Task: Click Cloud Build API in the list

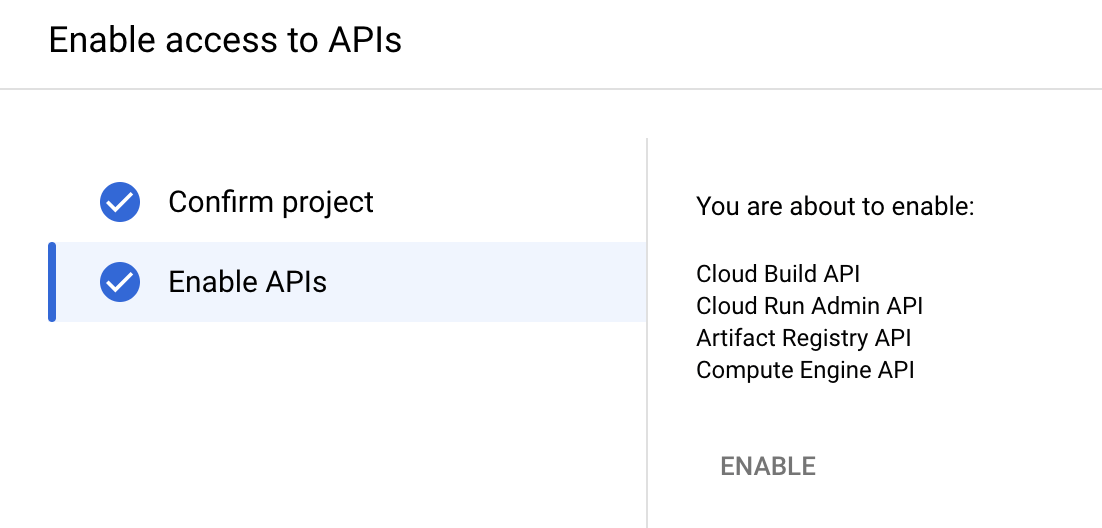Action: pos(778,273)
